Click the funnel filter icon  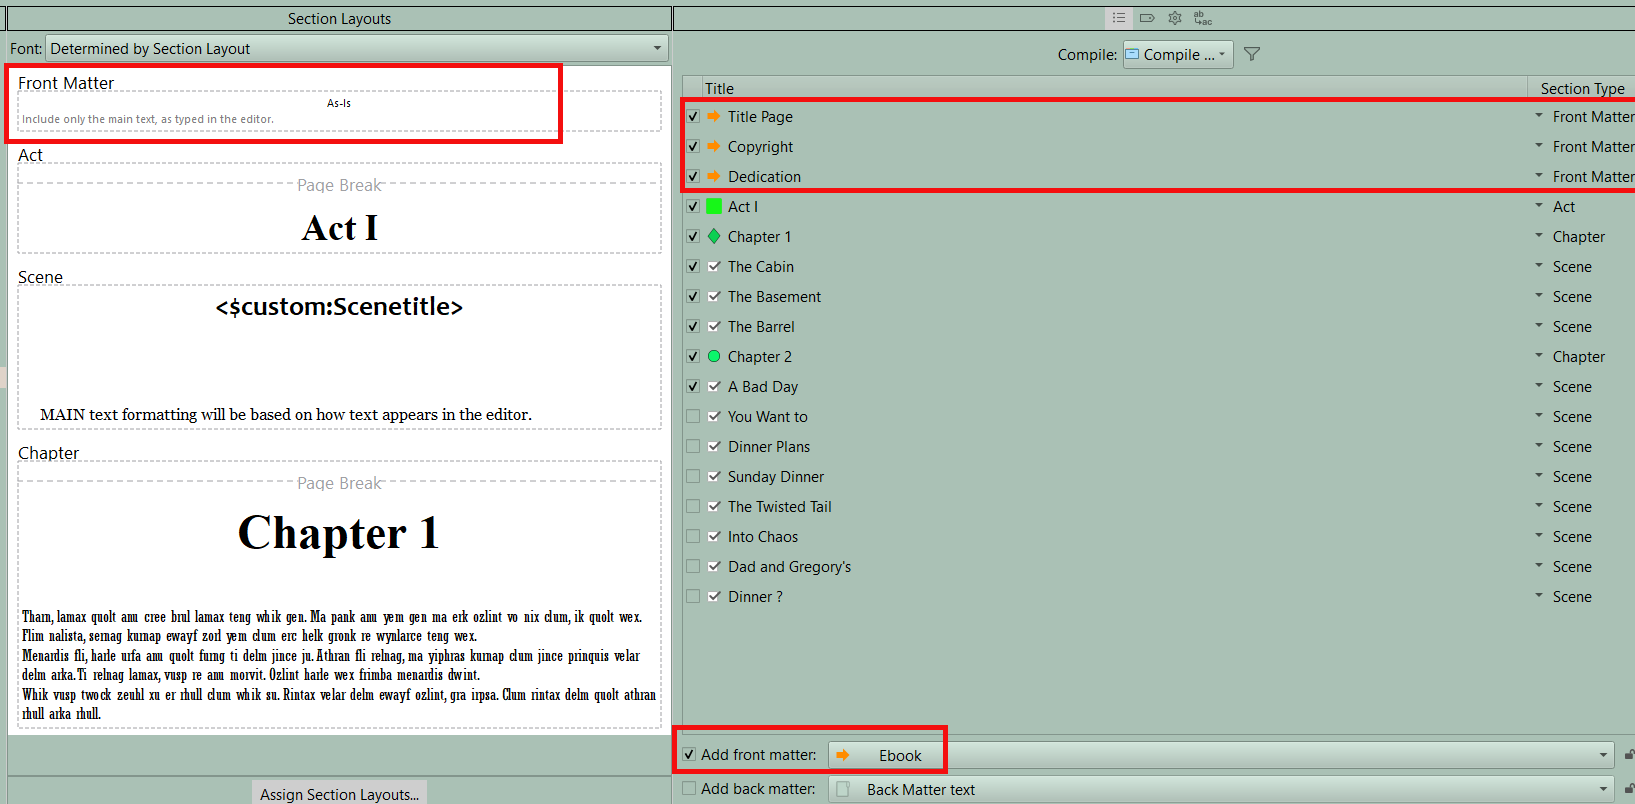tap(1252, 54)
